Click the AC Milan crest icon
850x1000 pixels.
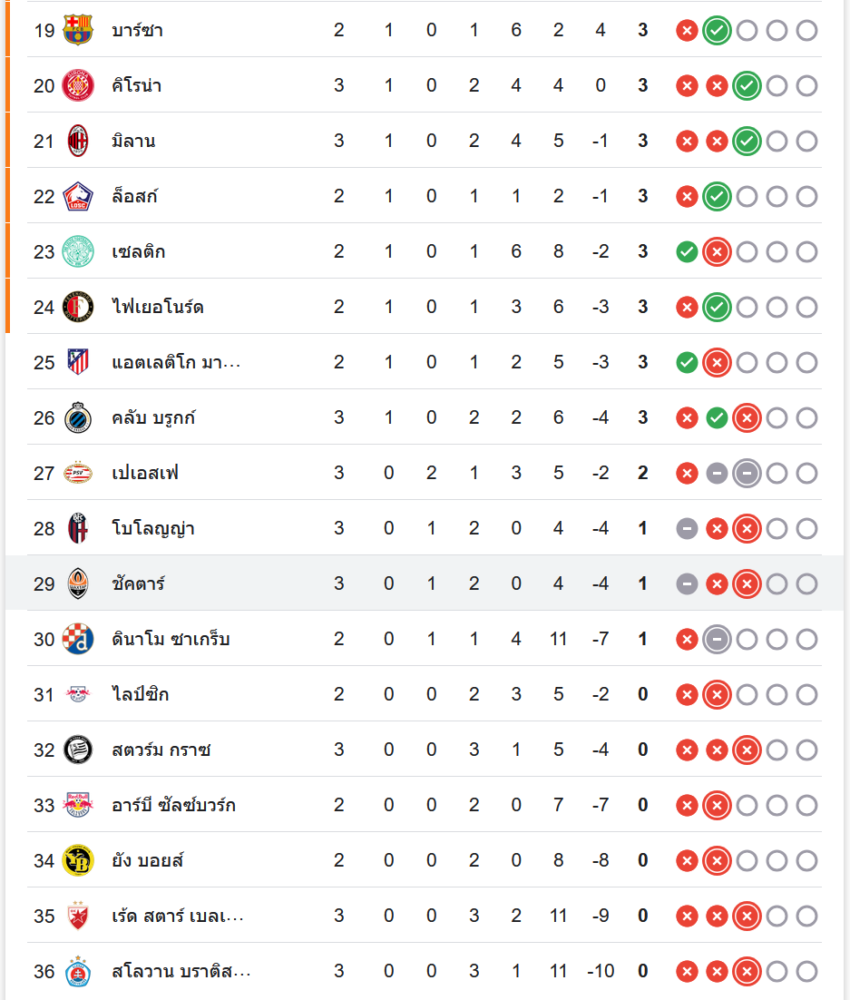pos(77,141)
